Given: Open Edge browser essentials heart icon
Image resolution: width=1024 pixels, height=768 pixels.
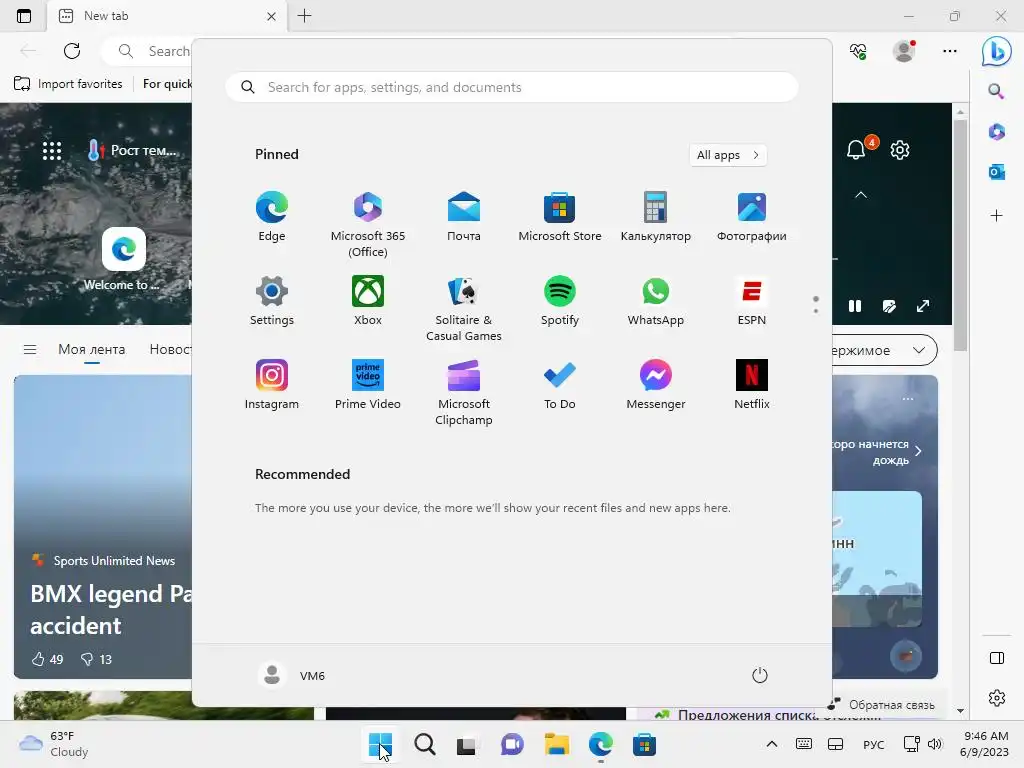Looking at the screenshot, I should coord(858,51).
